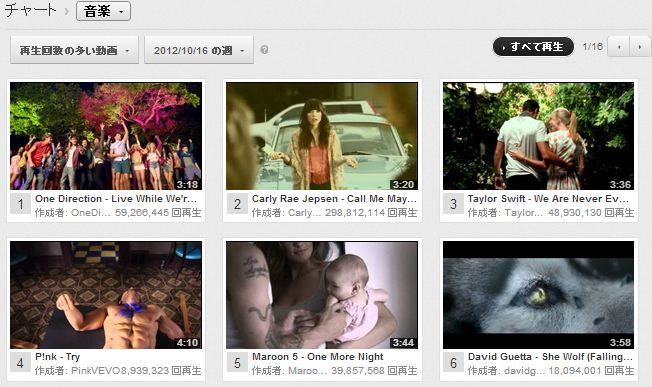Viewport: 652px width, 387px height.
Task: Click the rank 6 number badge
Action: point(453,363)
